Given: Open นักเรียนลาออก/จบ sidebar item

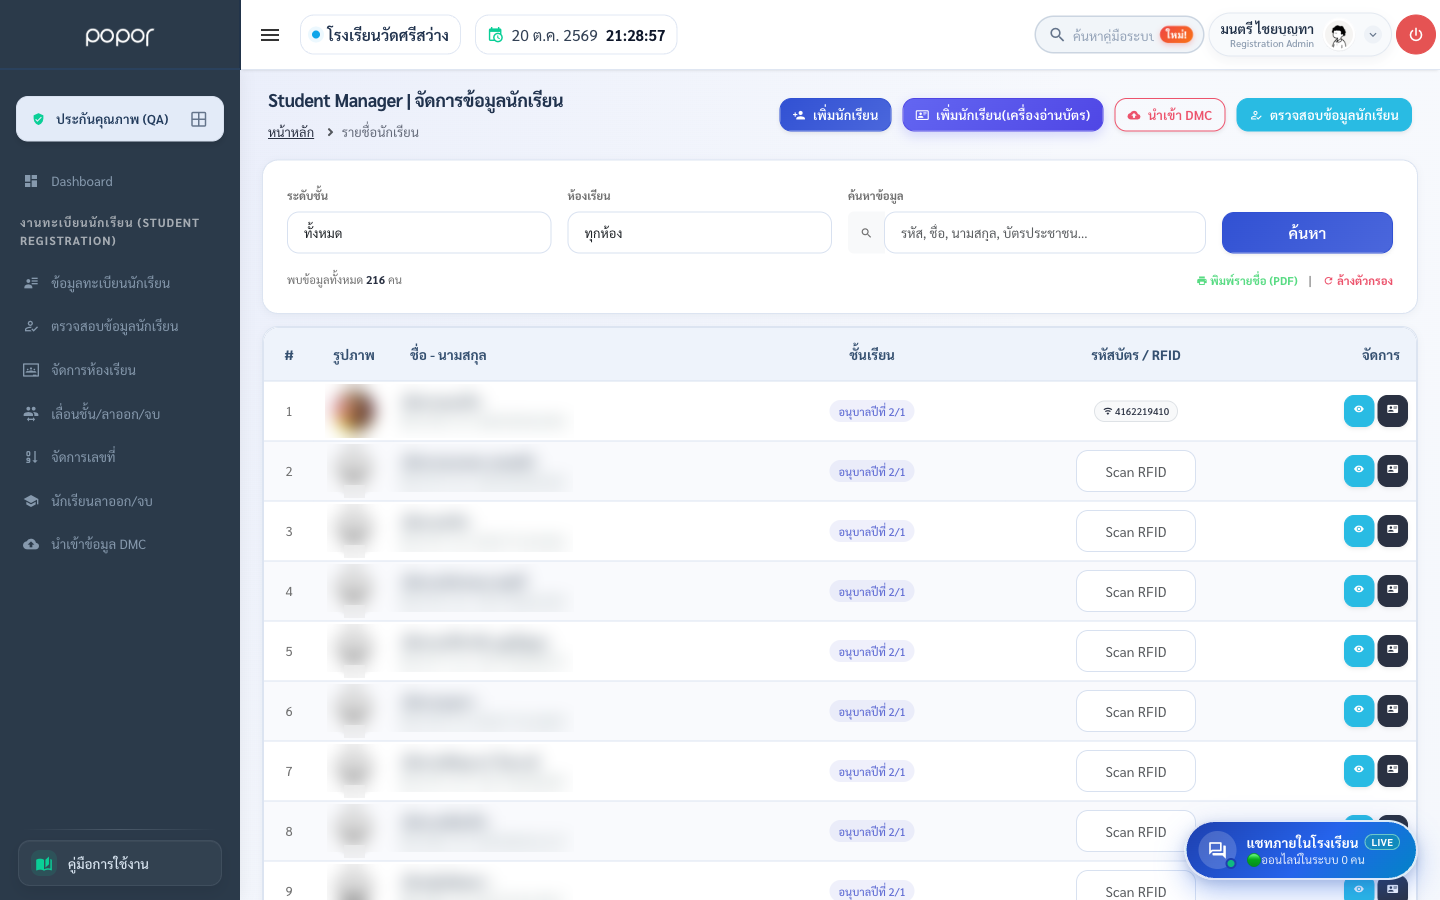Looking at the screenshot, I should (x=120, y=501).
